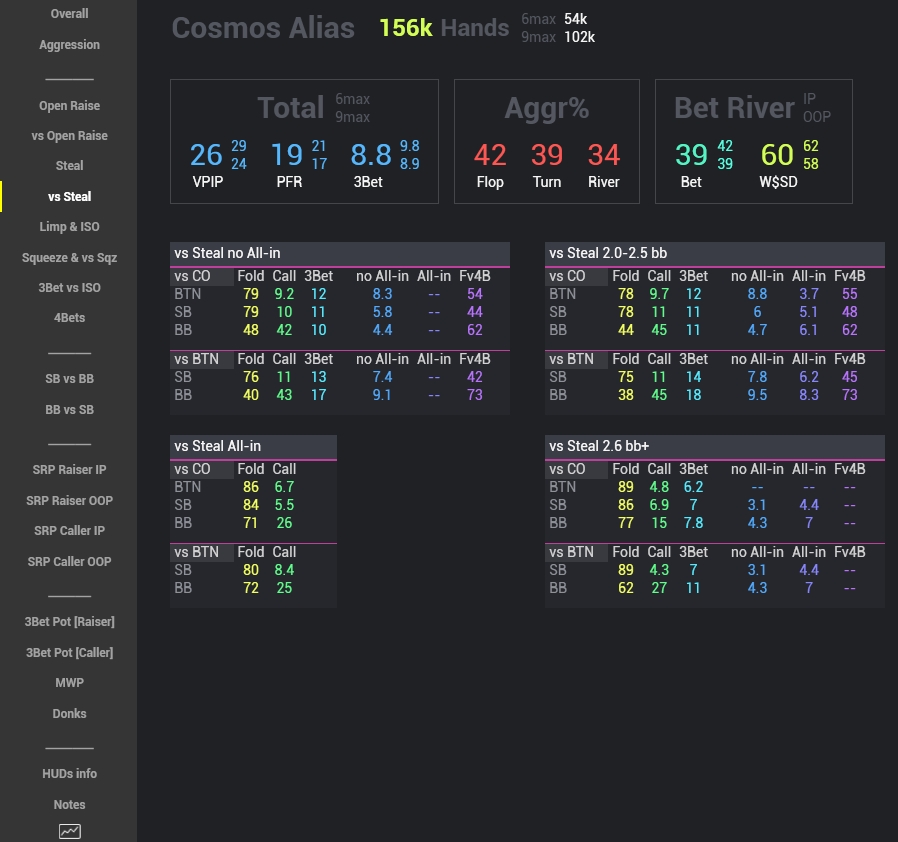
Task: Open the HUDs info page
Action: [x=69, y=774]
